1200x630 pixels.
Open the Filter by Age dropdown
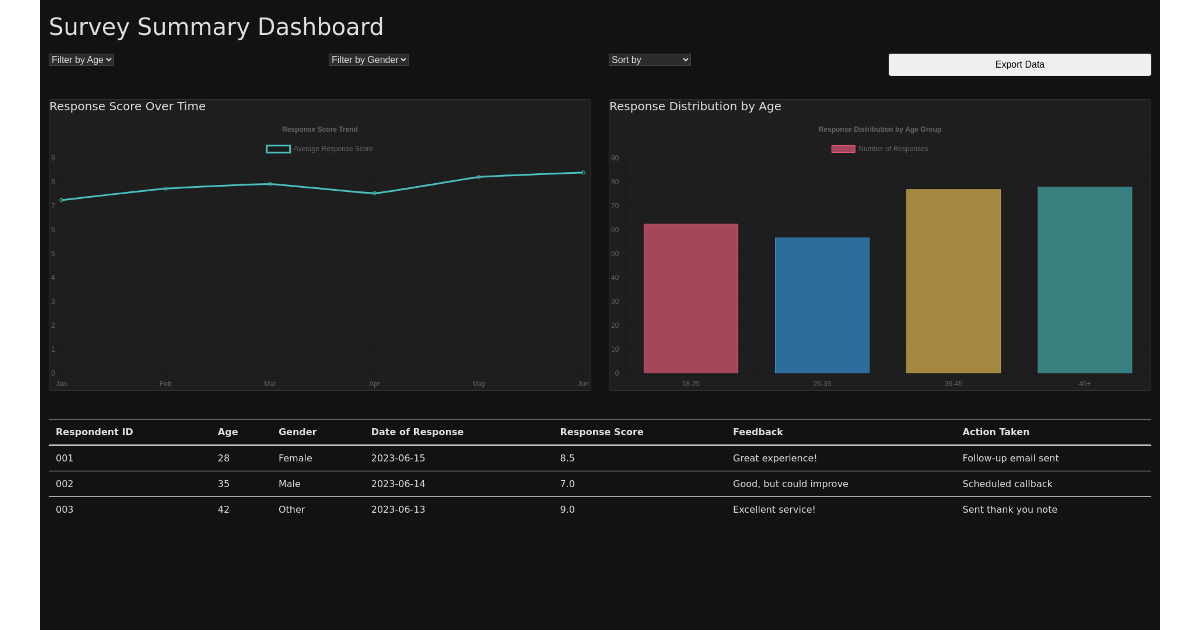81,60
